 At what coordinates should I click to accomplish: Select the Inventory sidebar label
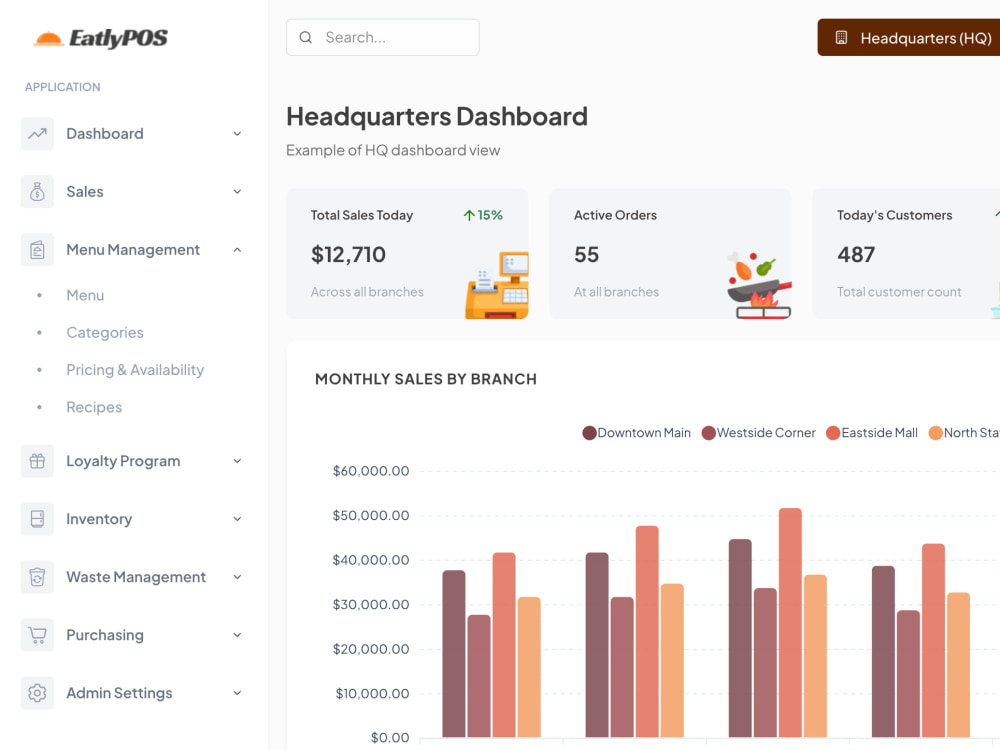[x=99, y=518]
